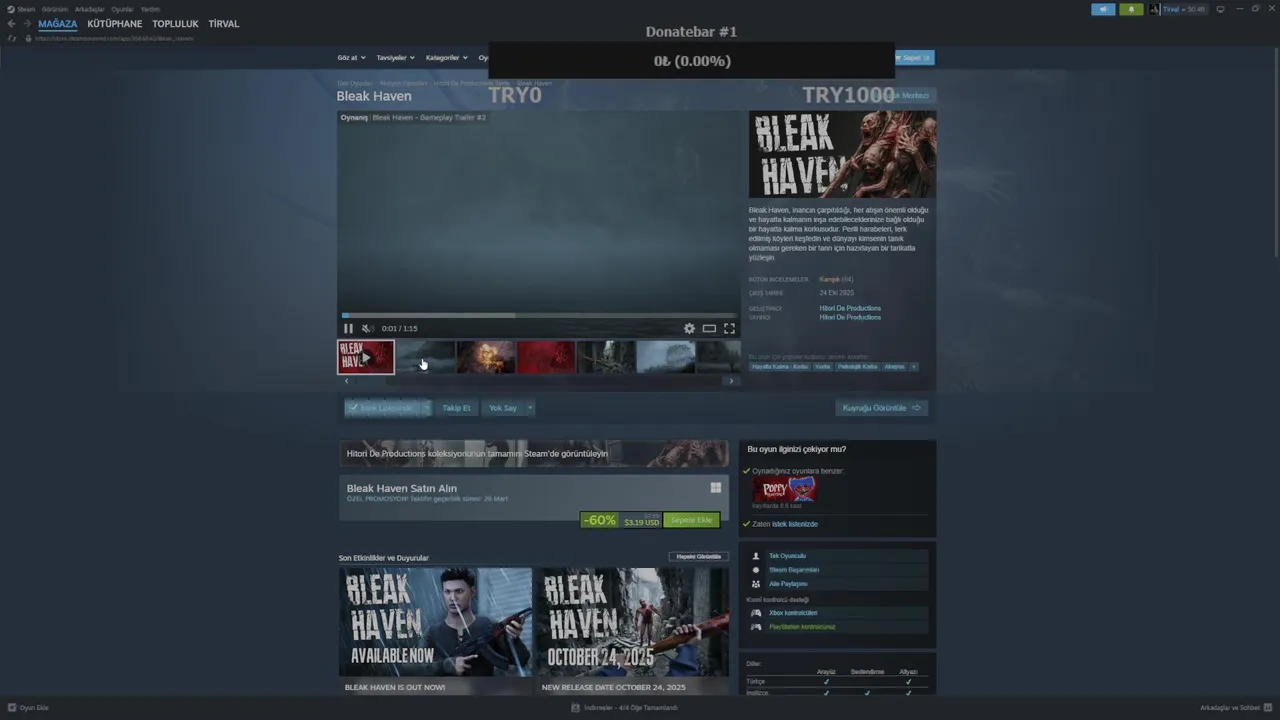Click the Windows platform icon
This screenshot has width=1280, height=720.
(716, 488)
